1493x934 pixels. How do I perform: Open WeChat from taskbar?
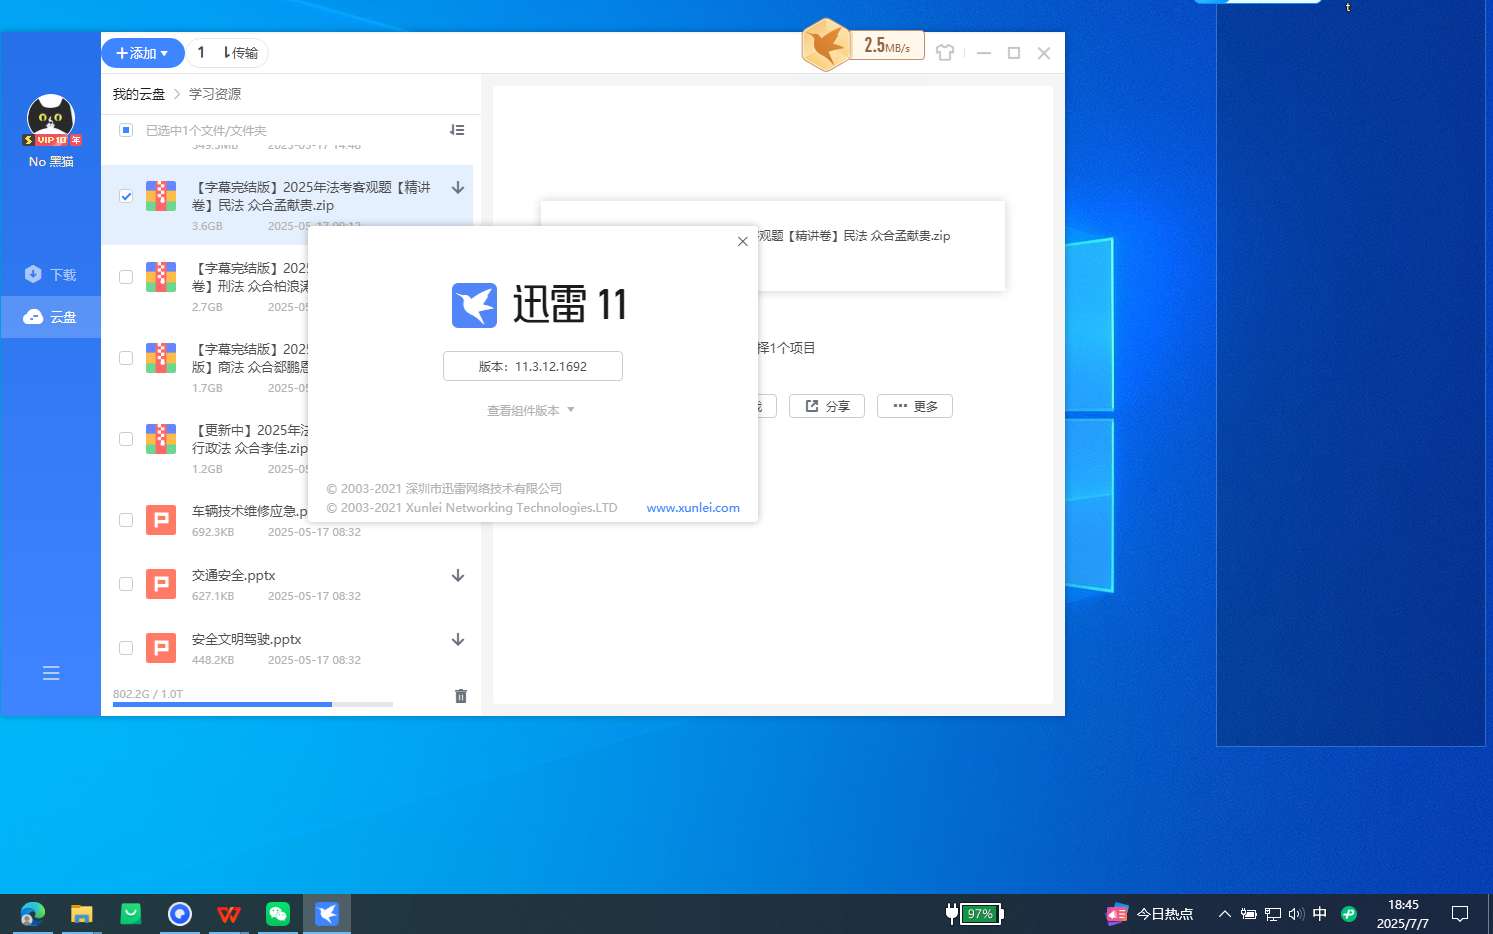(278, 914)
